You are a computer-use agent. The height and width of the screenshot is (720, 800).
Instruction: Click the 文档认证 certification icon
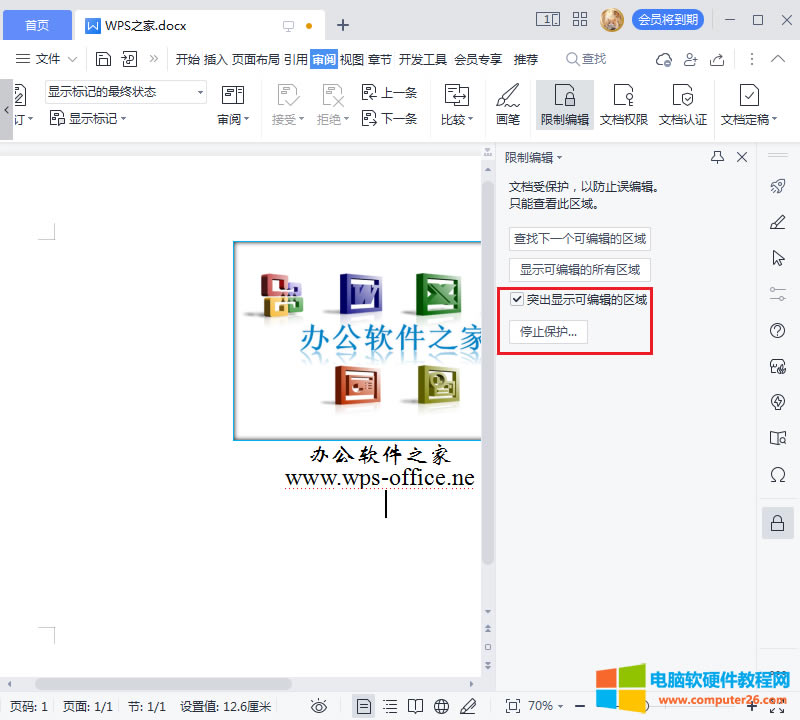(x=683, y=104)
